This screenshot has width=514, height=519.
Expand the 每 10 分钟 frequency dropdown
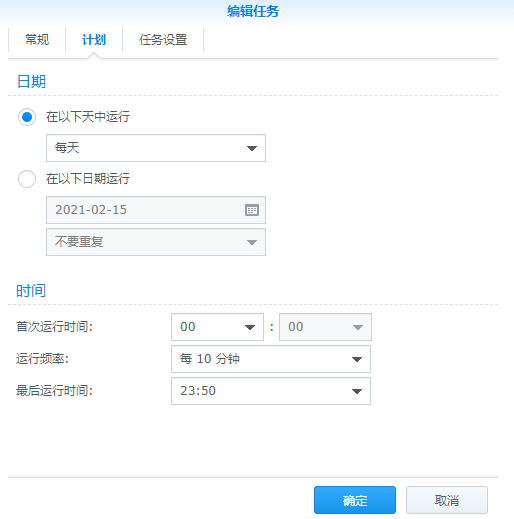[x=271, y=359]
